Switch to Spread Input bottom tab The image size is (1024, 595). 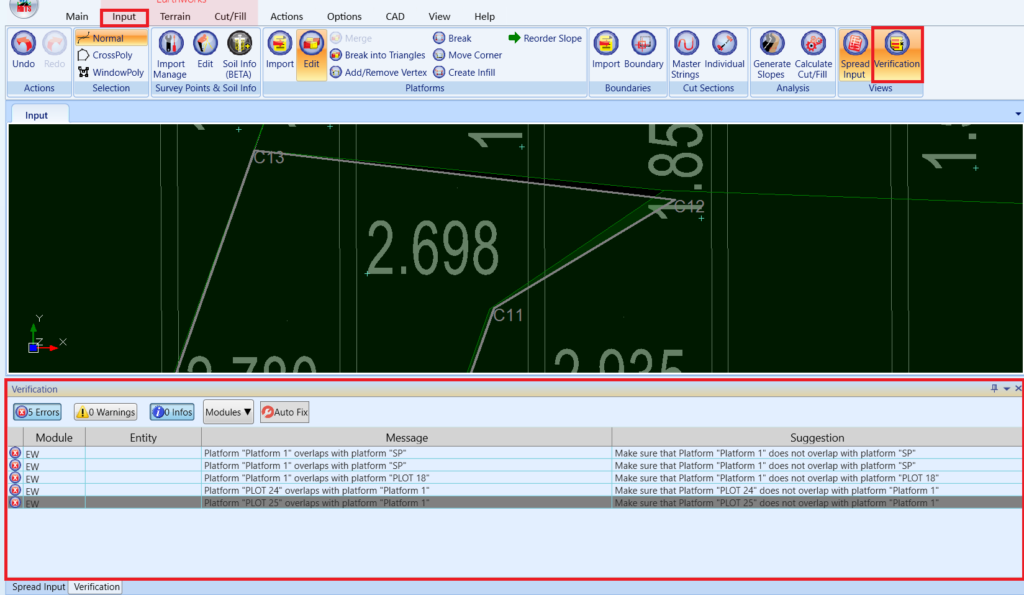pyautogui.click(x=39, y=587)
